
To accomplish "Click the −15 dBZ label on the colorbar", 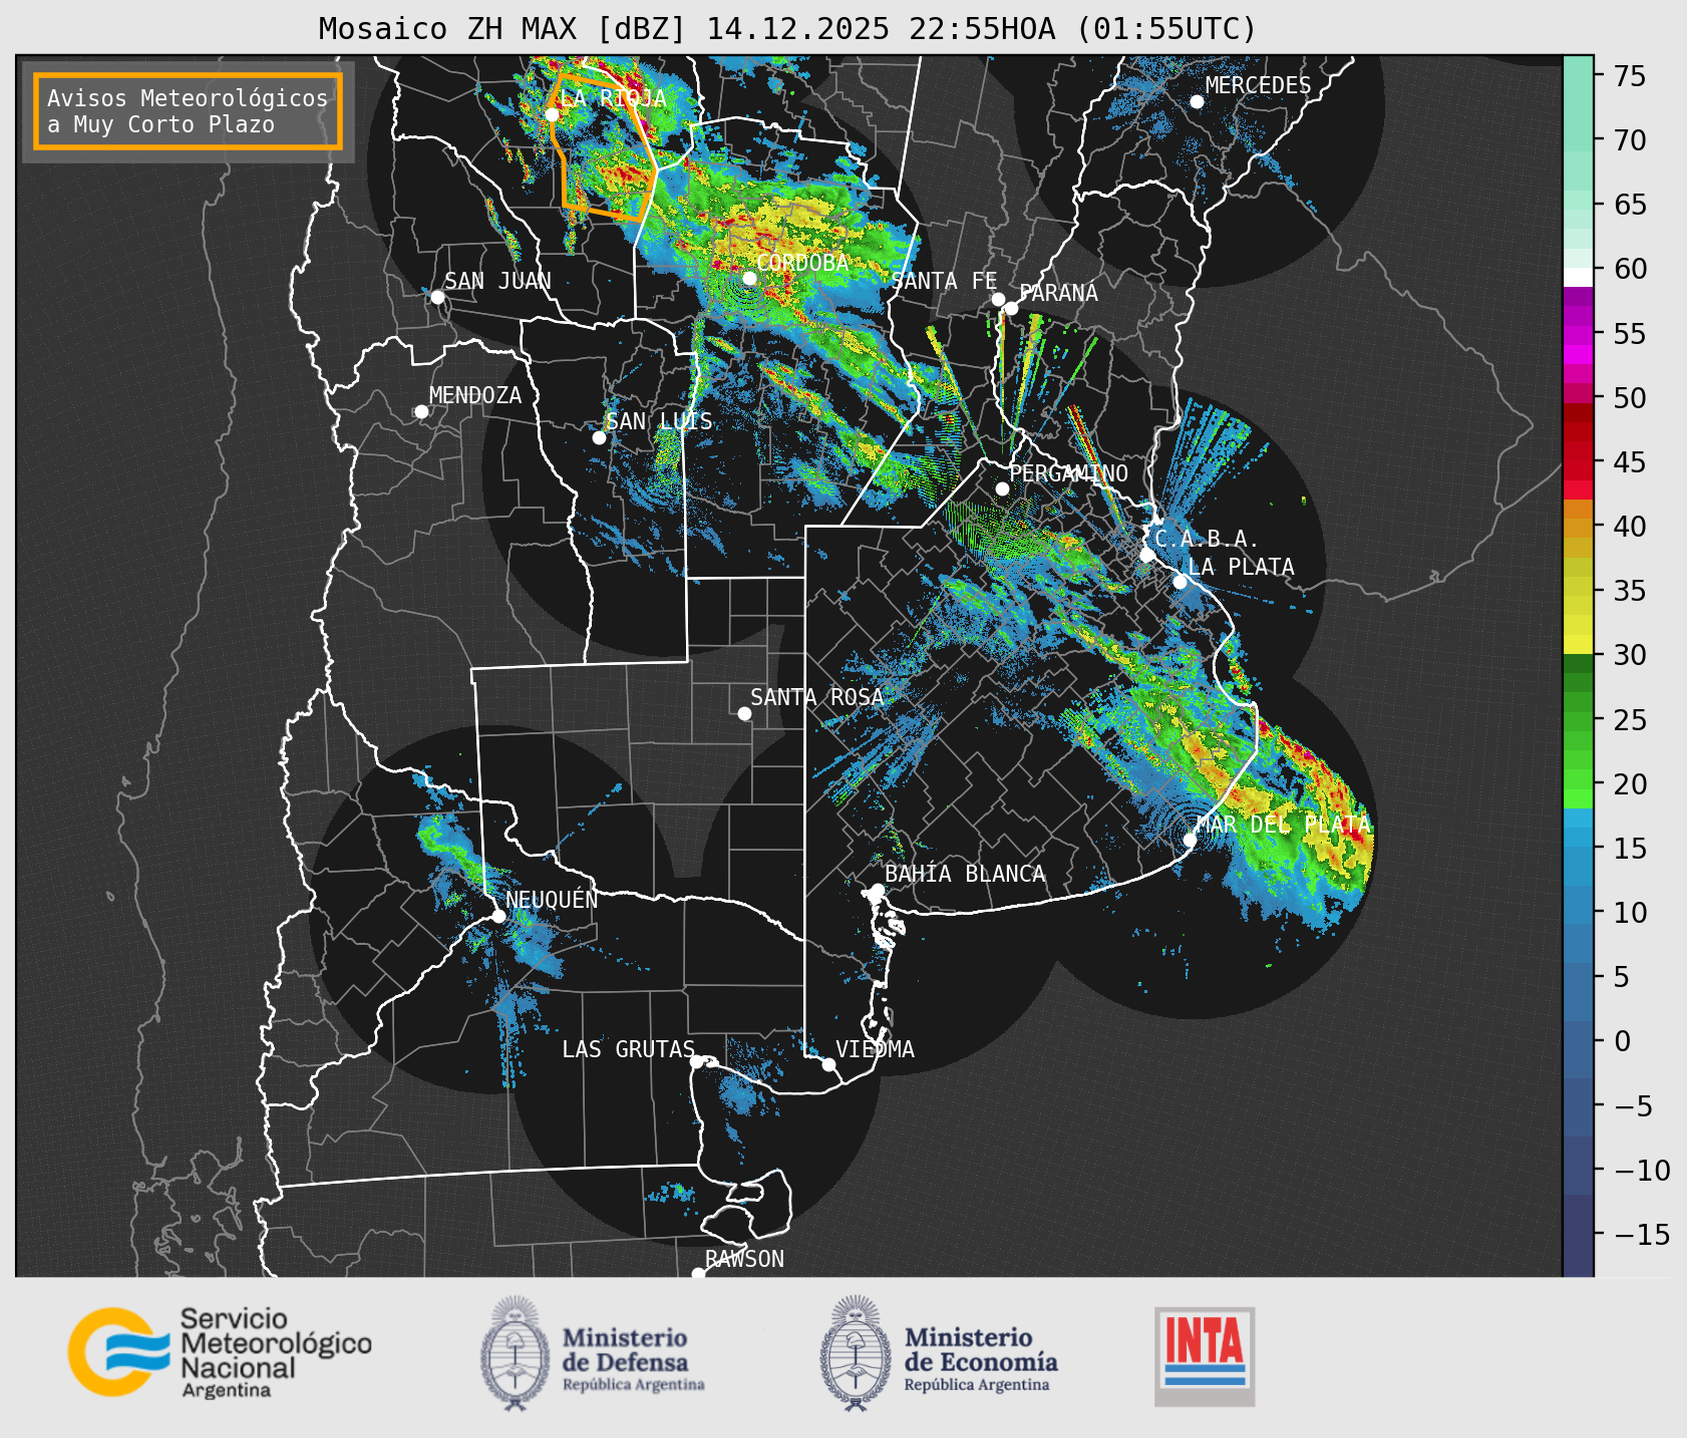I will pos(1641,1234).
